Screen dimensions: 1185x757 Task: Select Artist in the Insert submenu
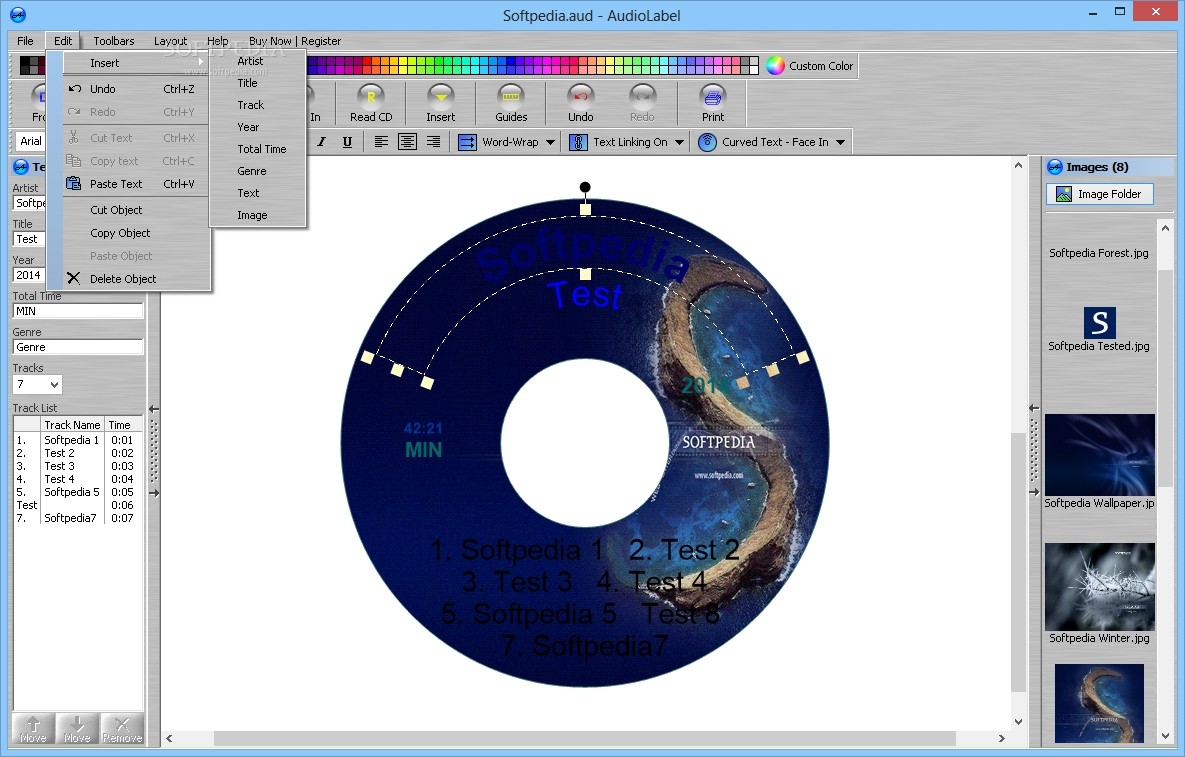pos(257,61)
